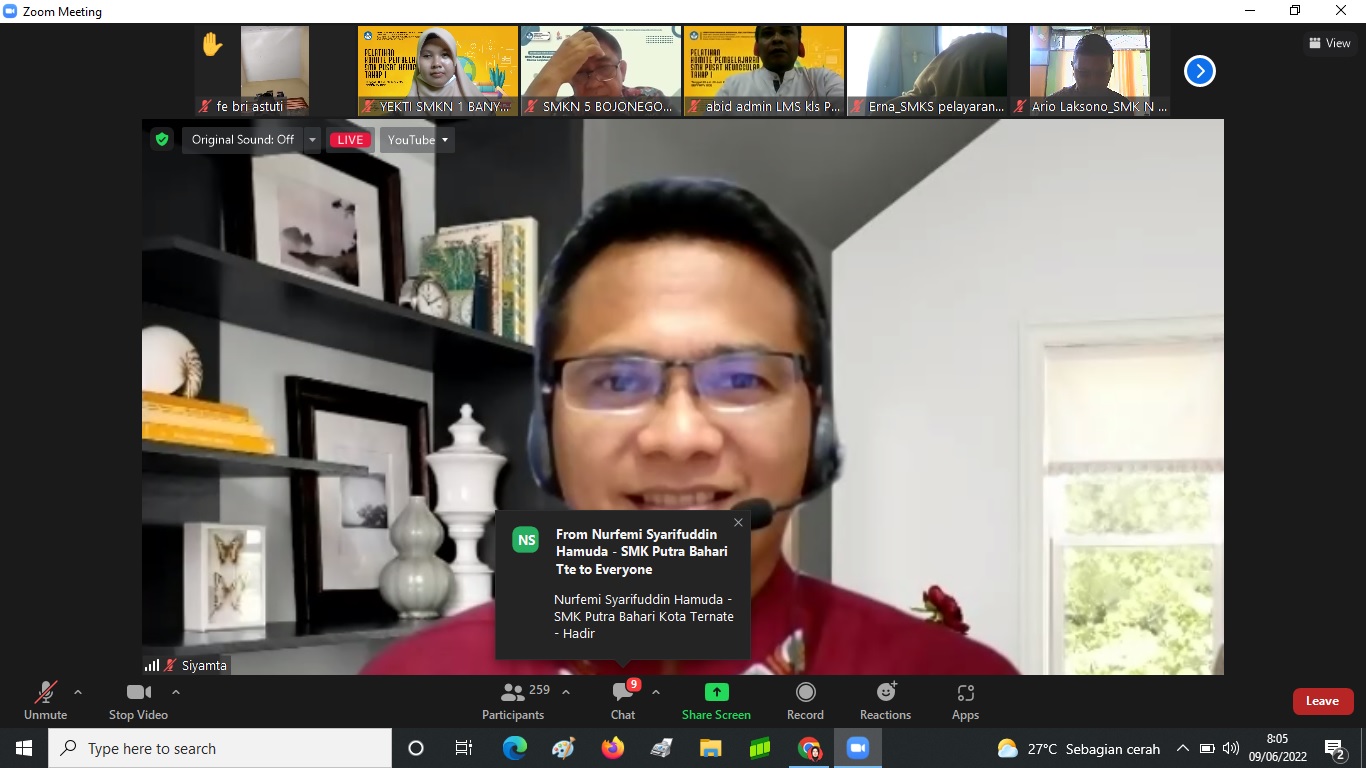Start Share Screen
The image size is (1366, 768).
[716, 700]
